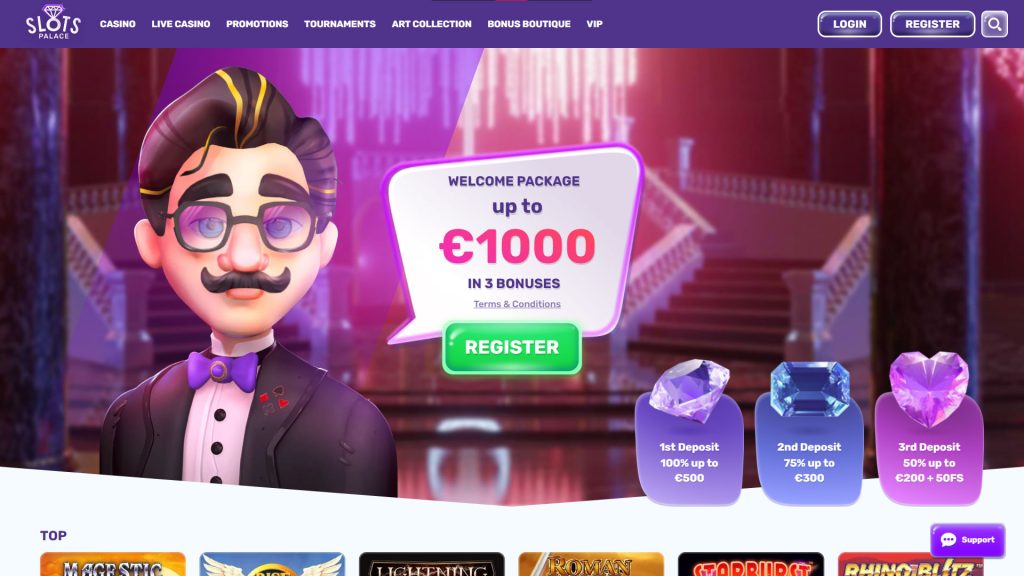The image size is (1024, 576).
Task: Go to Live Casino section
Action: 181,24
